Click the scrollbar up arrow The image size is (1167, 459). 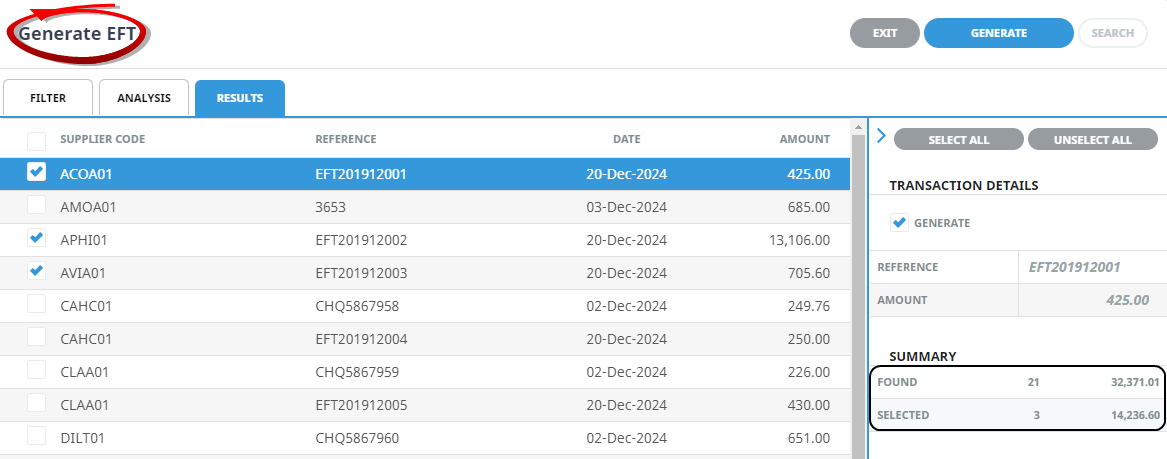(x=857, y=127)
